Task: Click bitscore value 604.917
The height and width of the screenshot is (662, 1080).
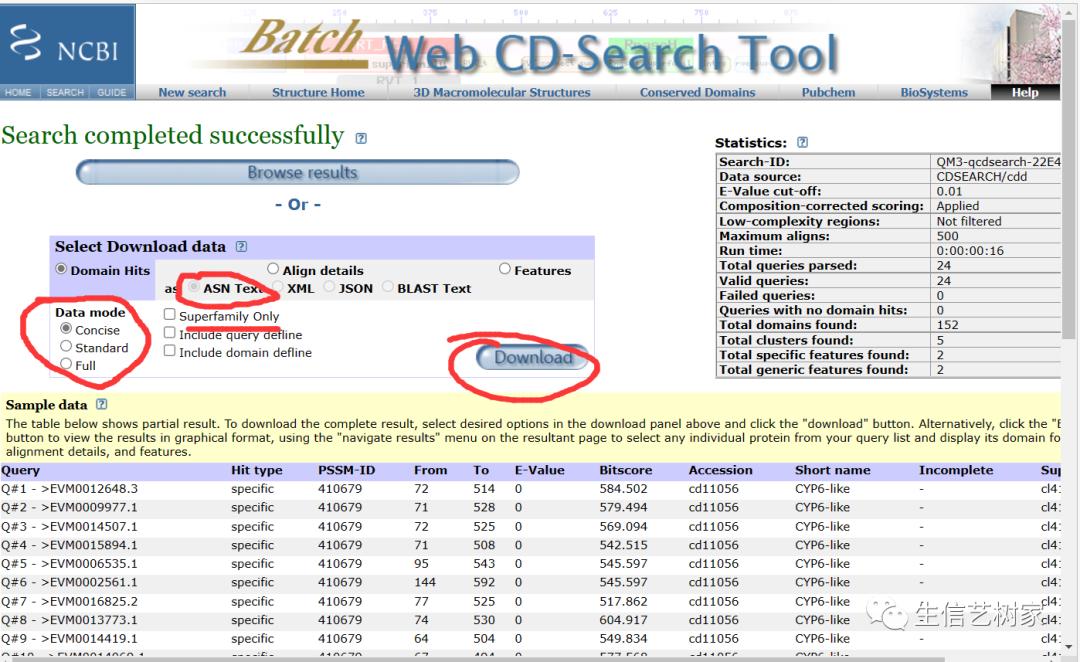Action: pyautogui.click(x=623, y=620)
